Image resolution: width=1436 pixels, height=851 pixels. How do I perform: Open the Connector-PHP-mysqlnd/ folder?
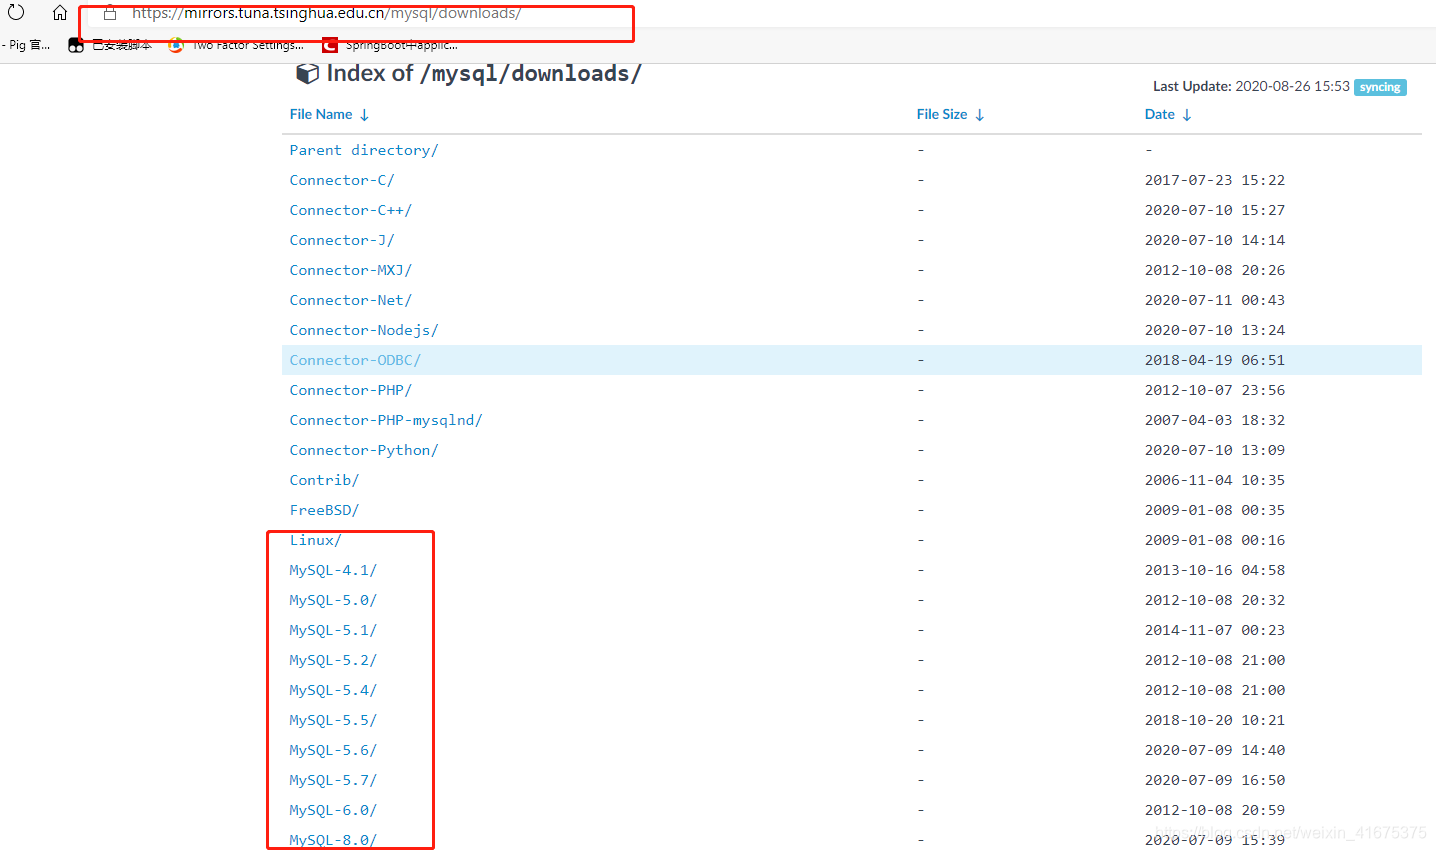click(386, 420)
